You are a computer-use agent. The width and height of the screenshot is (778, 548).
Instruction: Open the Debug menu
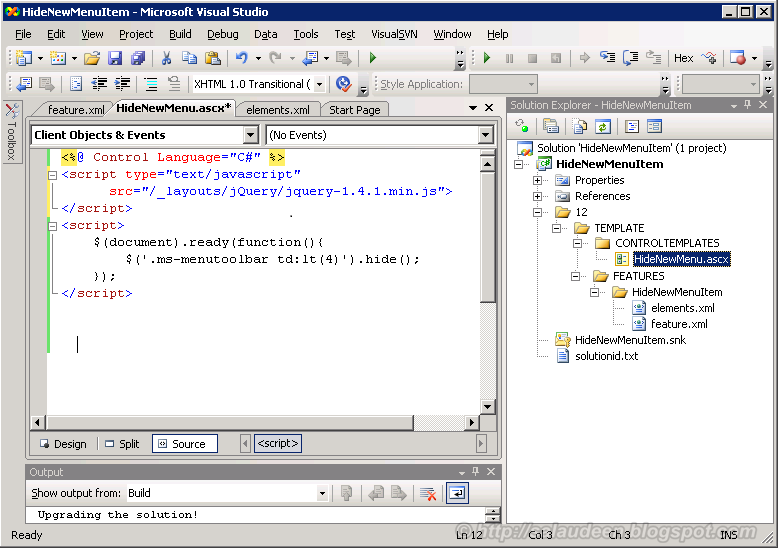point(222,34)
